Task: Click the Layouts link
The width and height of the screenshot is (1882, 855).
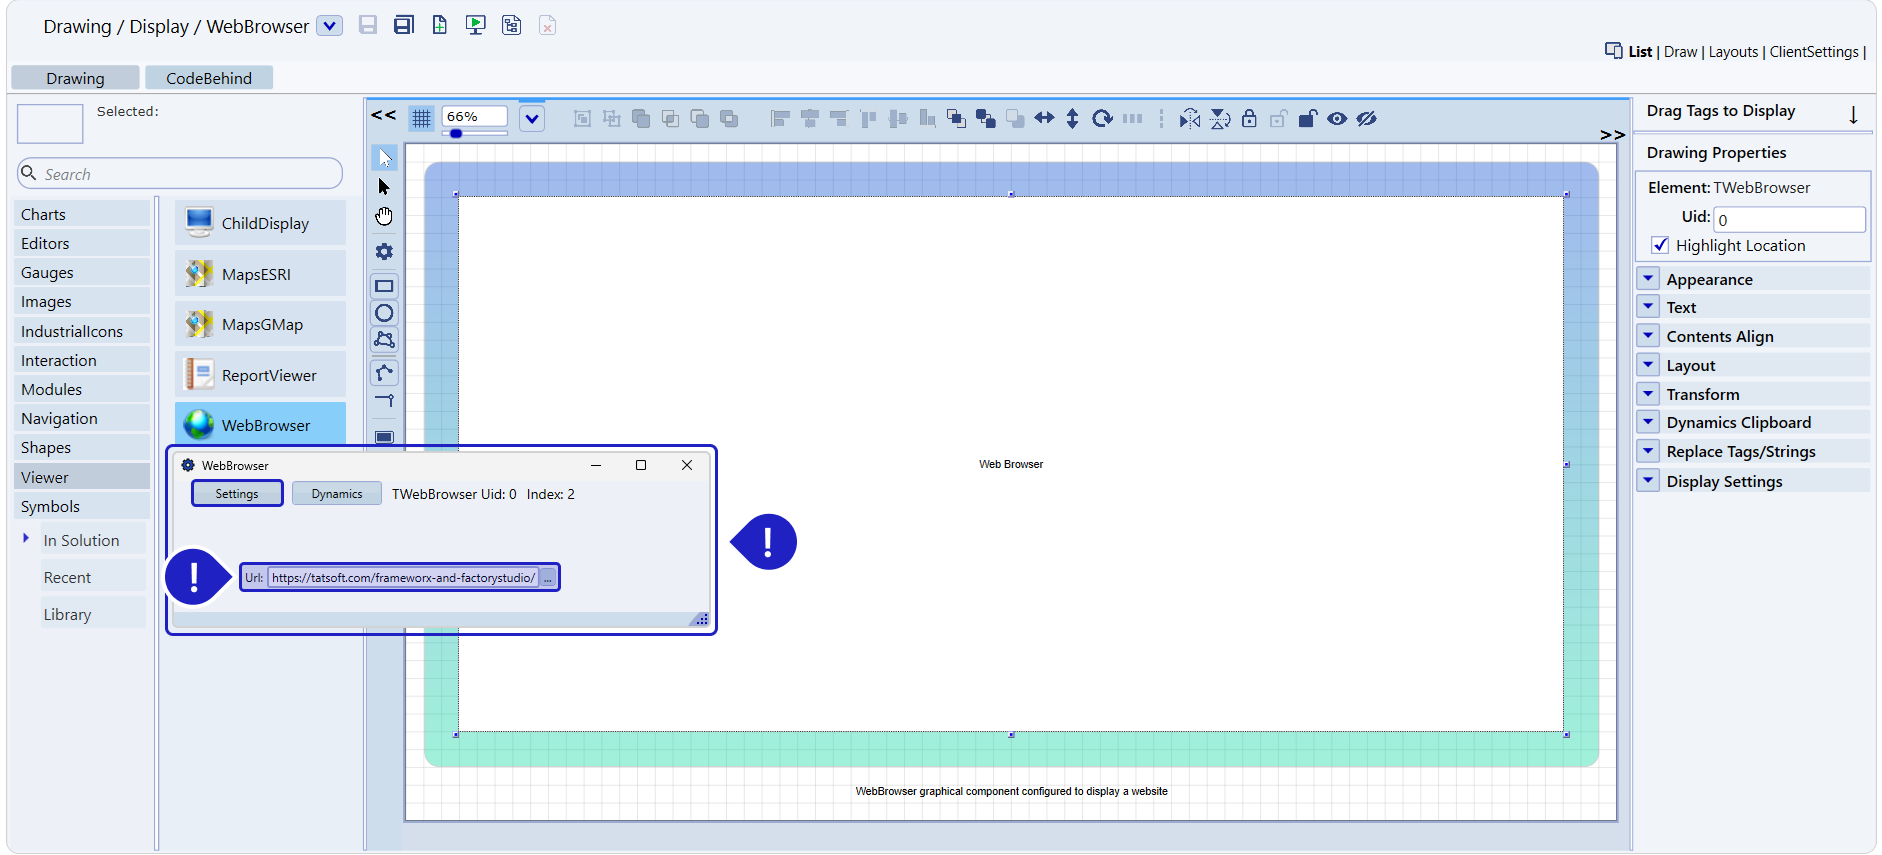Action: click(x=1733, y=52)
